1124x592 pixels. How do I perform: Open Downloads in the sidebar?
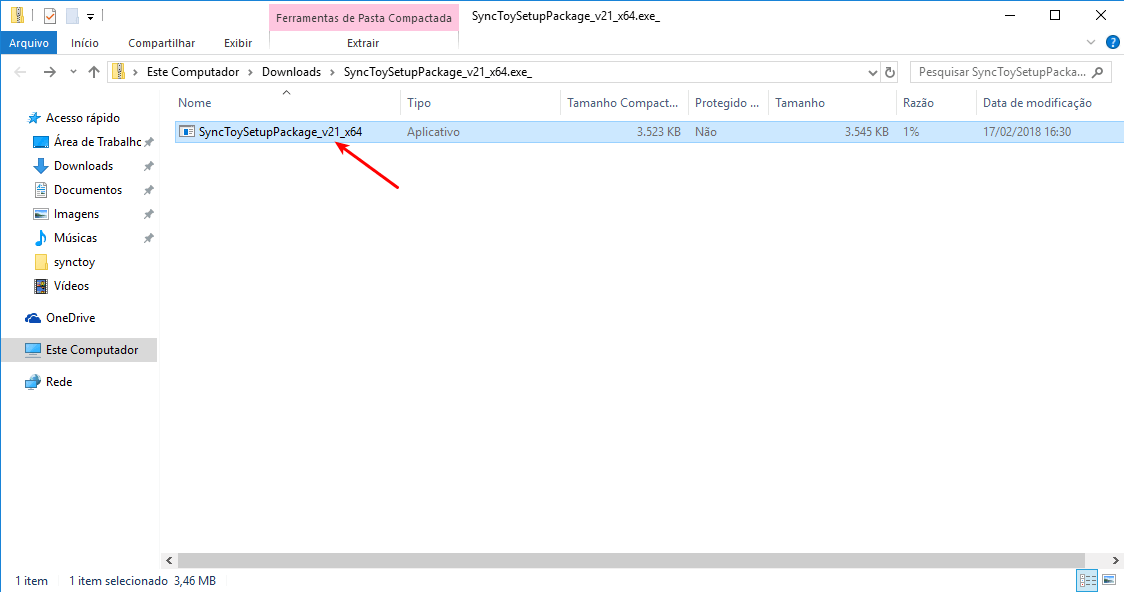point(83,166)
